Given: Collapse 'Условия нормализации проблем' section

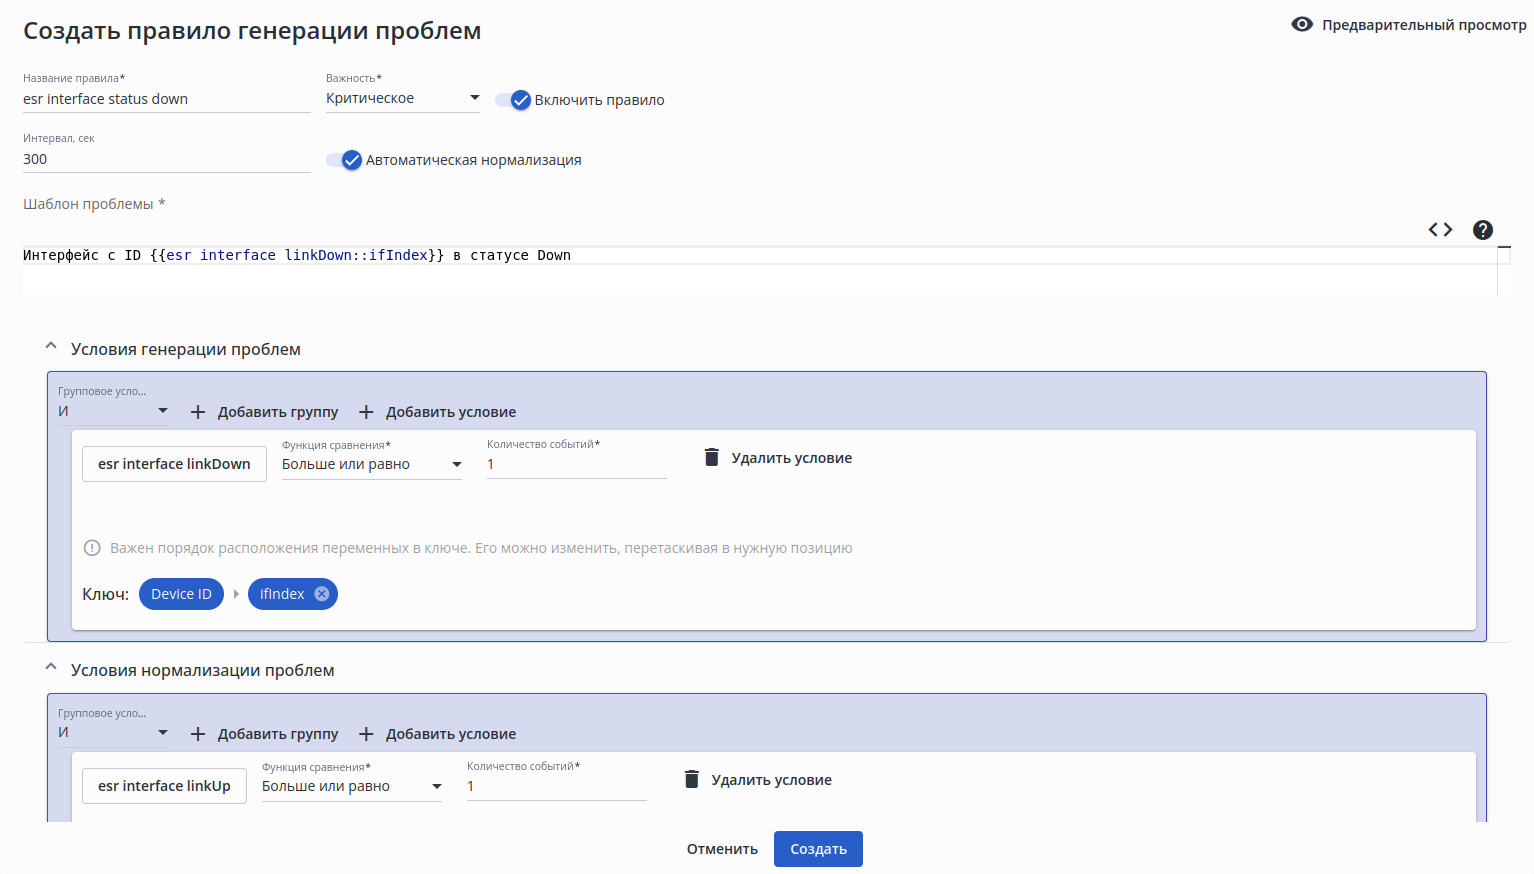Looking at the screenshot, I should [x=51, y=668].
